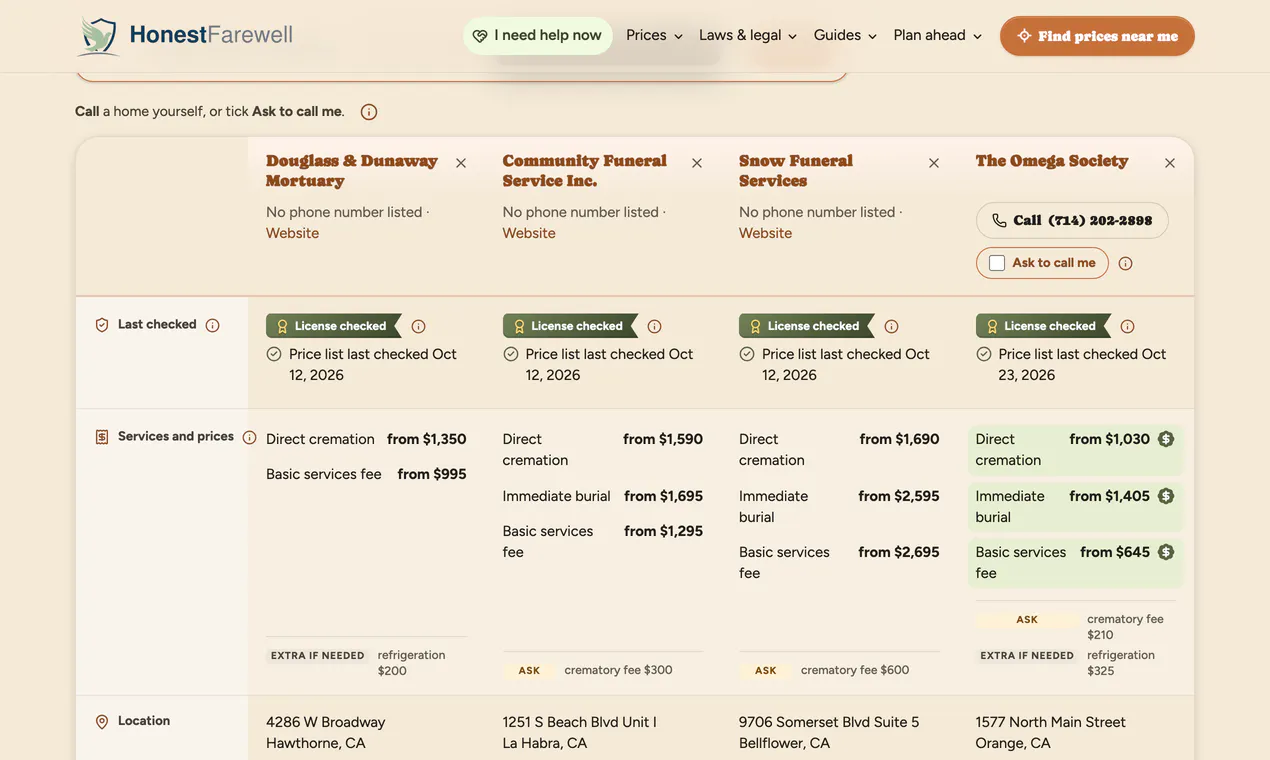
Task: Open info icon beside Omega Ask to call me
Action: pos(1126,263)
